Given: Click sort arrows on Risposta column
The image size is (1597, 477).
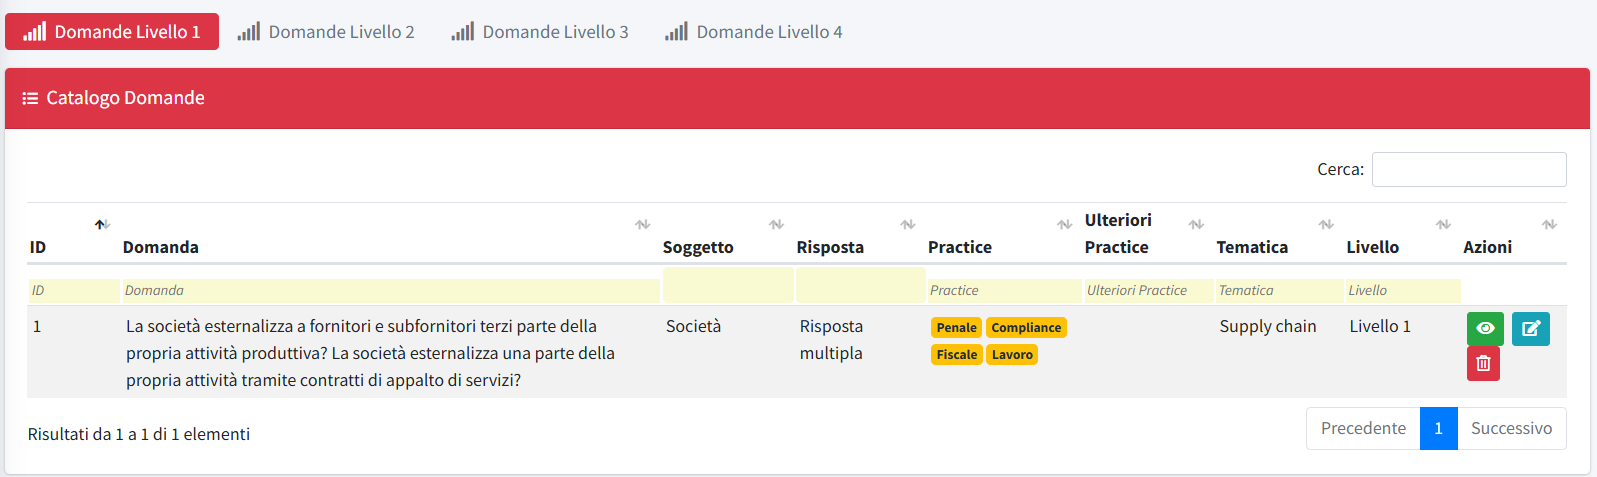Looking at the screenshot, I should tap(907, 224).
